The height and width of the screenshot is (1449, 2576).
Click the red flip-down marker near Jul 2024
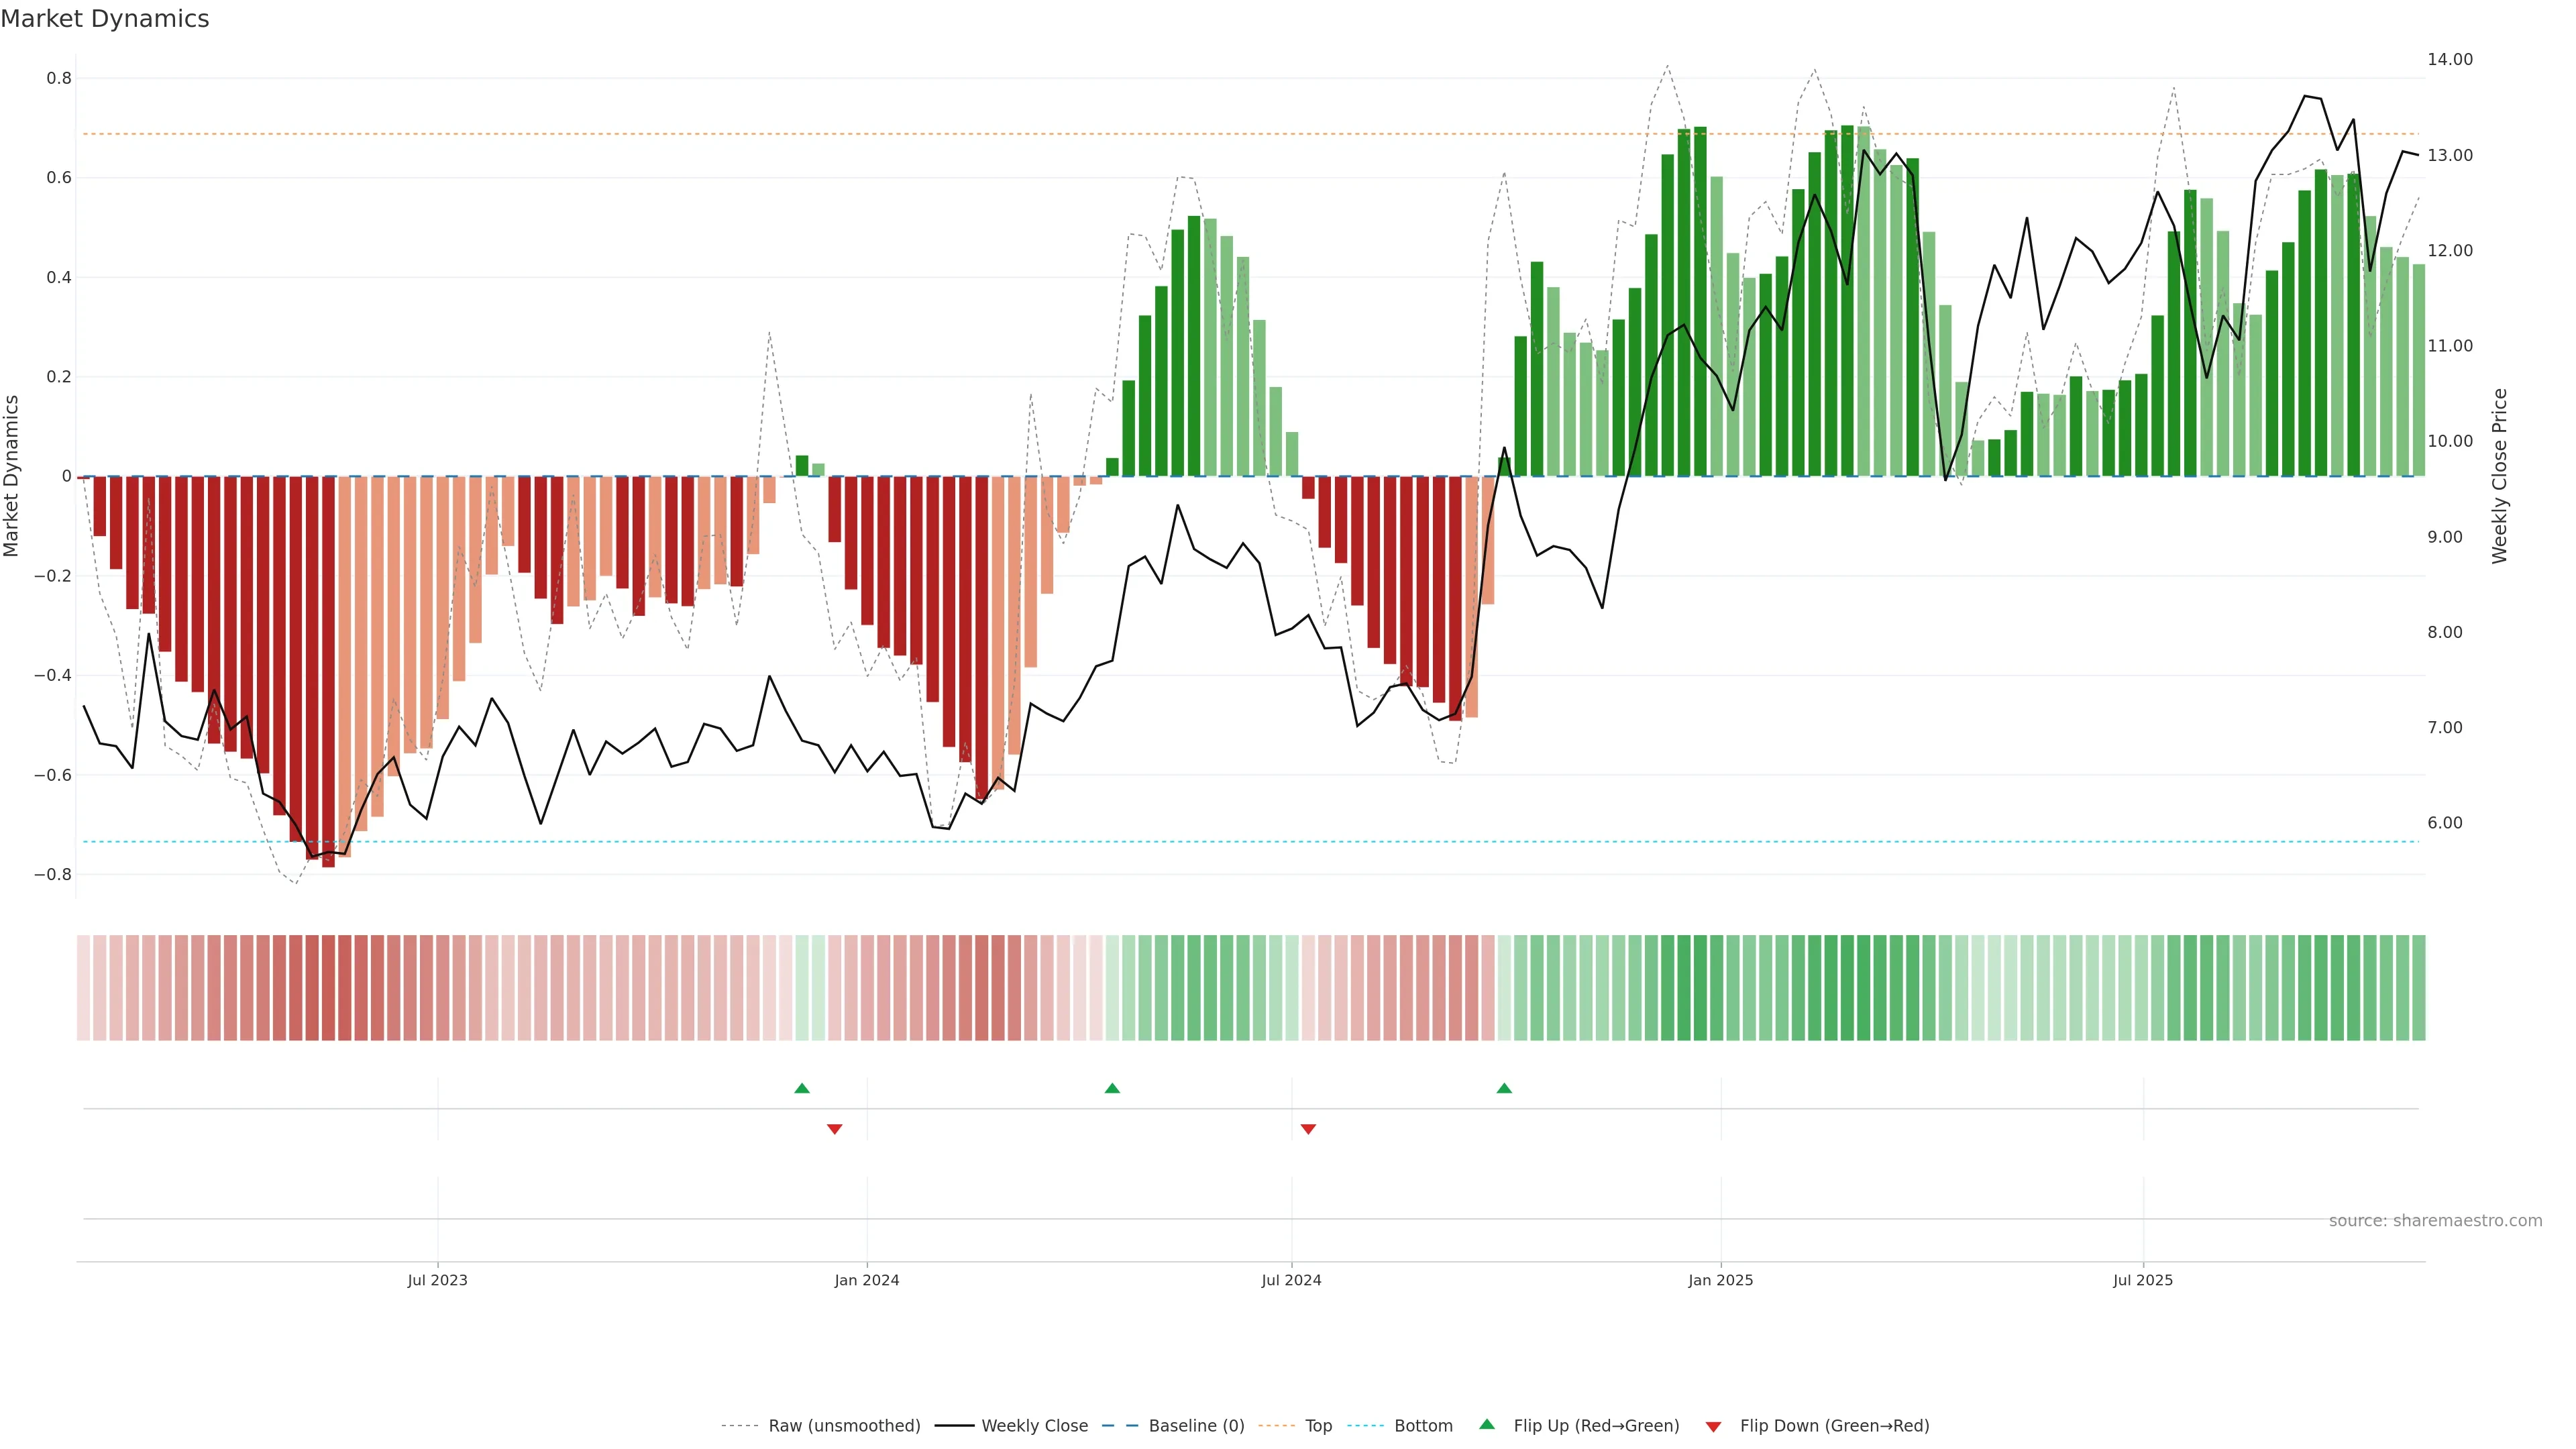tap(1308, 1129)
